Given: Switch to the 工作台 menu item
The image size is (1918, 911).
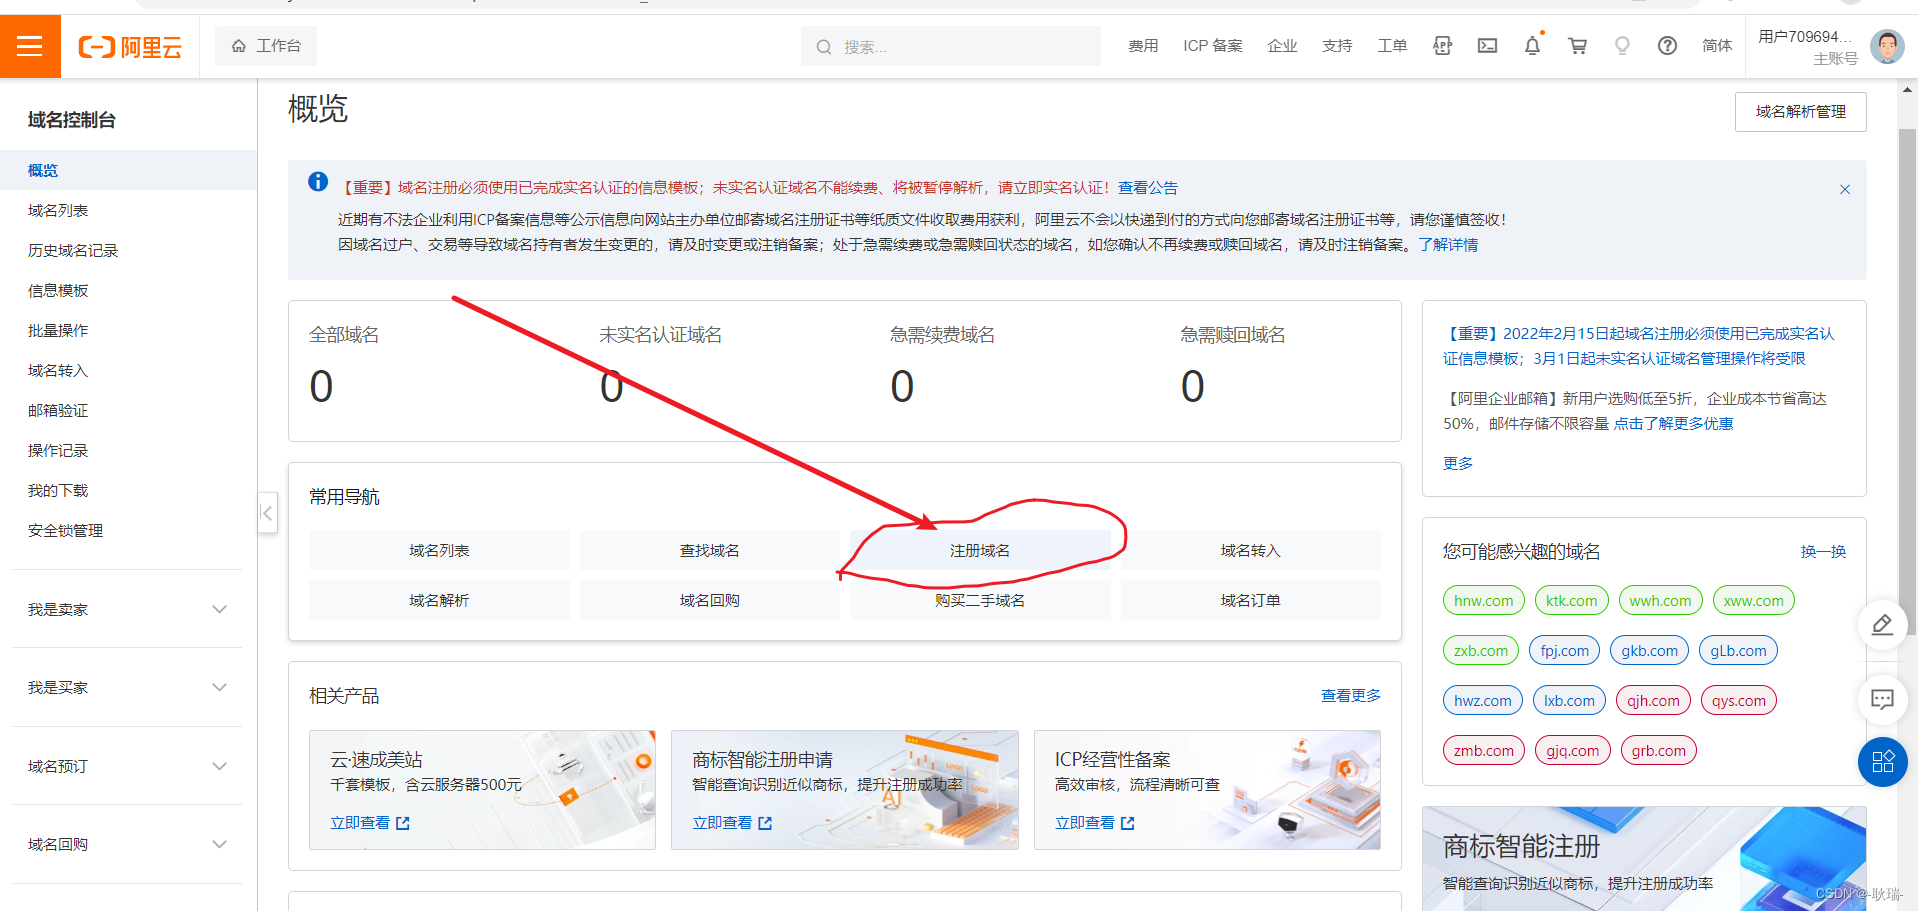Looking at the screenshot, I should click(x=265, y=45).
